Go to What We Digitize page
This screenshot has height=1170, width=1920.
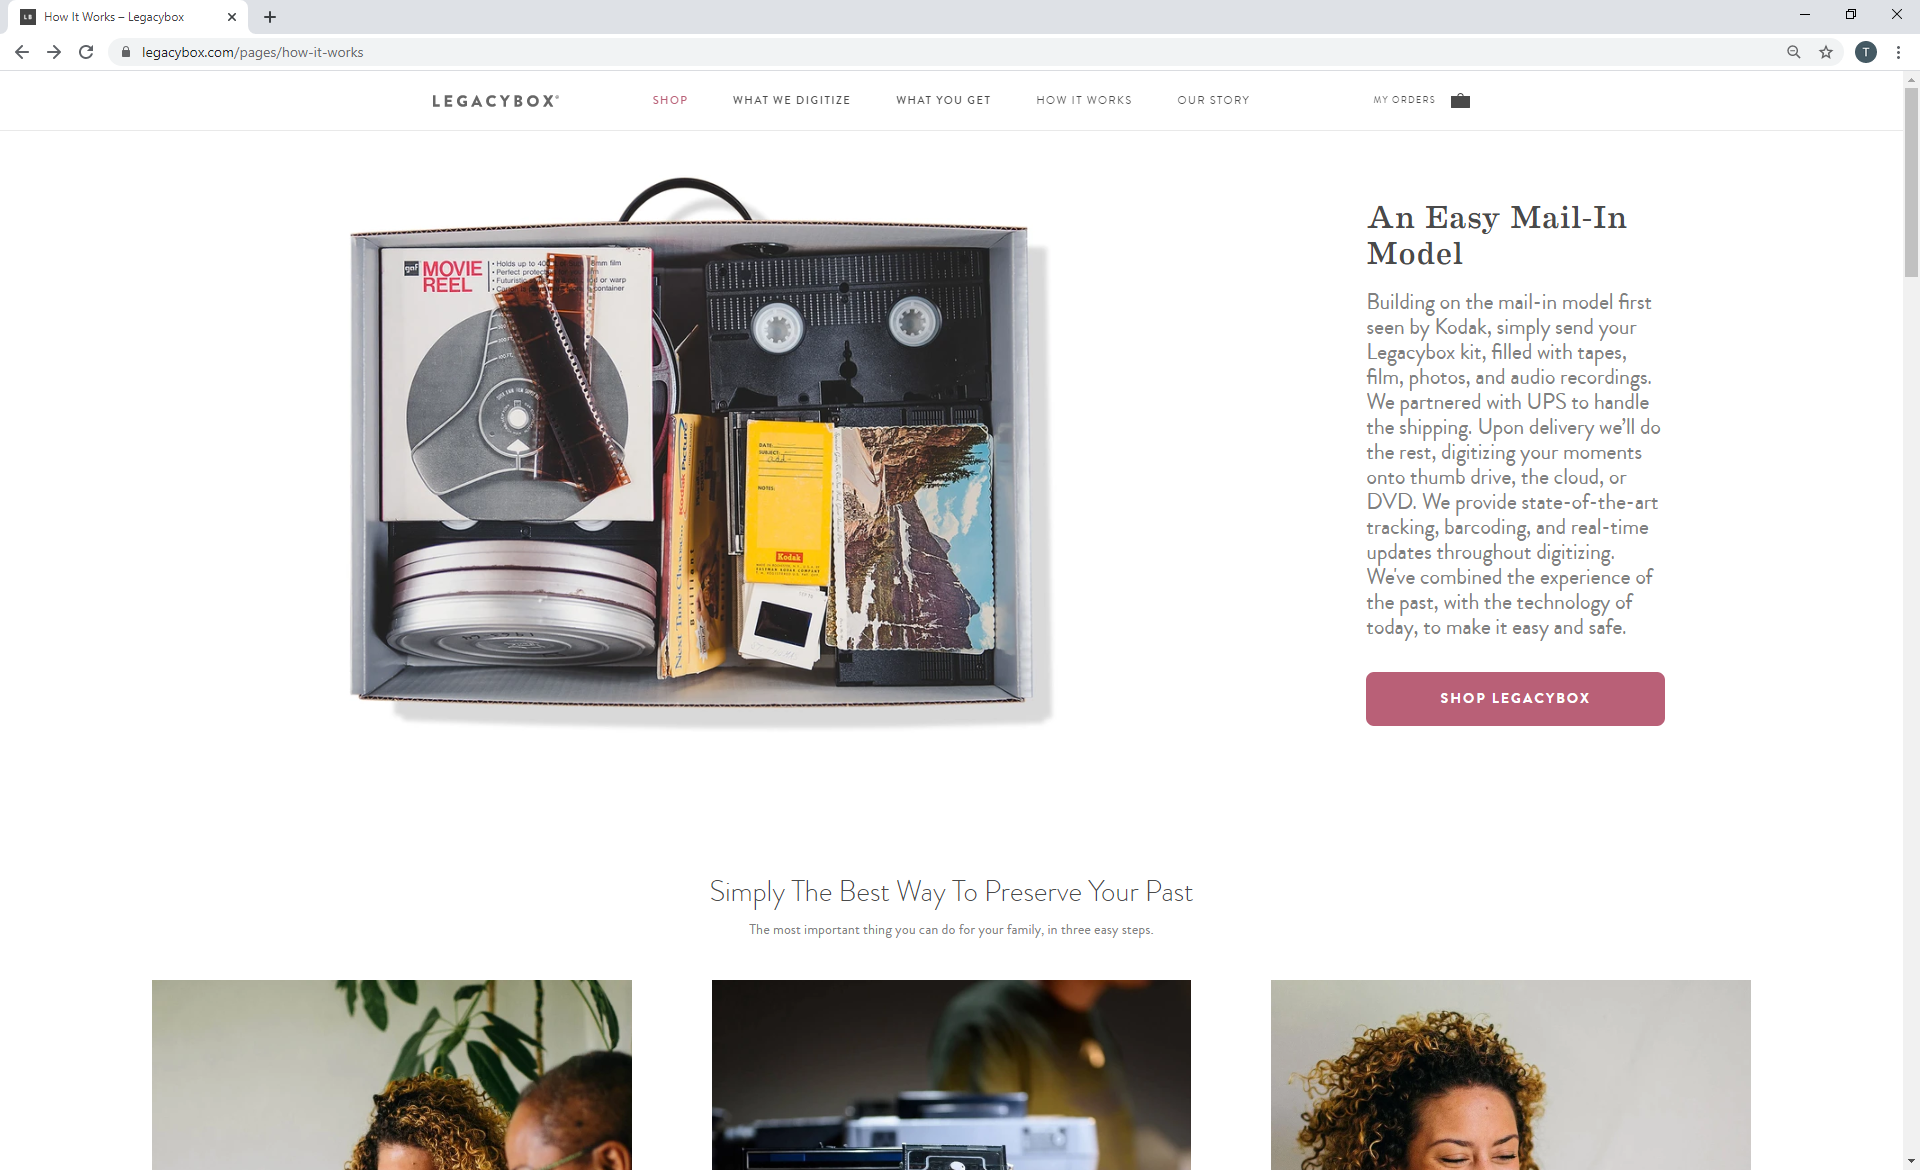(x=791, y=100)
